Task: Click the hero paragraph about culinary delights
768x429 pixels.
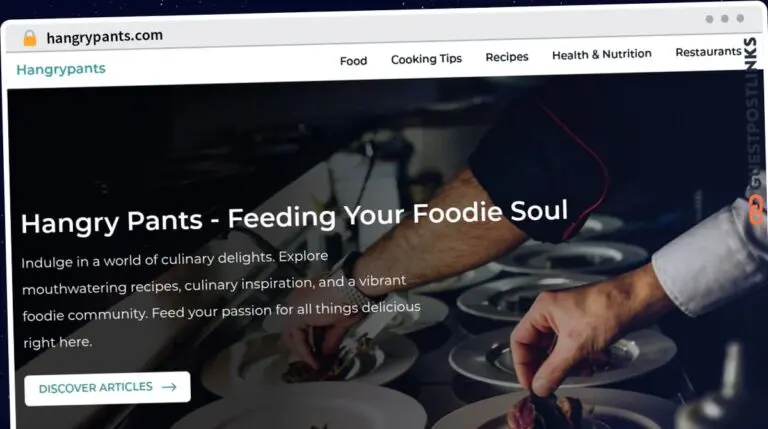Action: point(221,299)
